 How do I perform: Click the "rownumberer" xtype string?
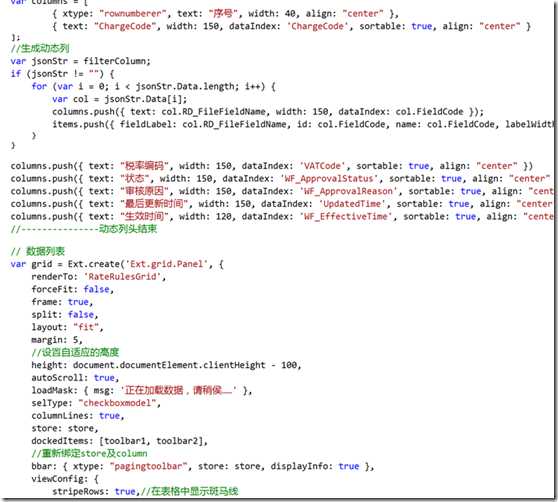(x=133, y=14)
